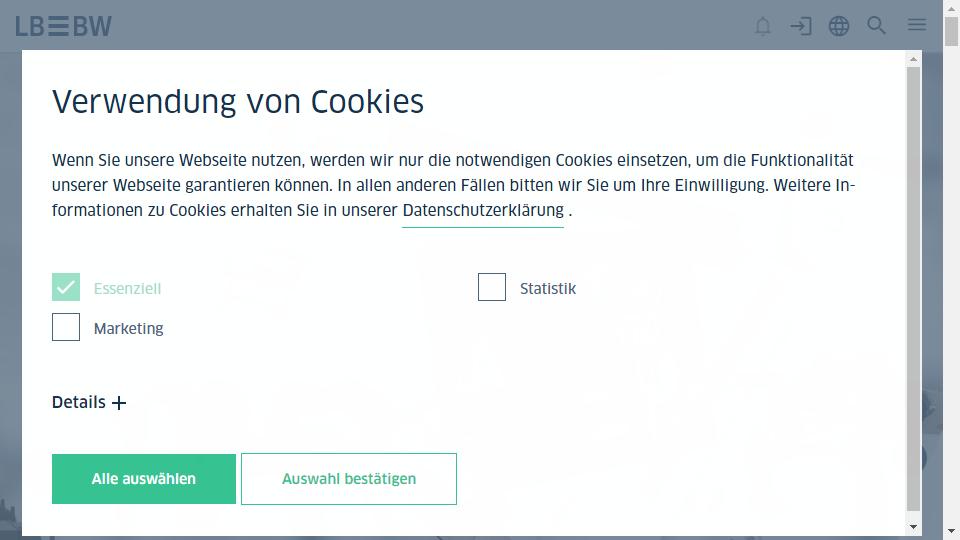Image resolution: width=960 pixels, height=540 pixels.
Task: Open the hamburger menu icon
Action: point(917,24)
